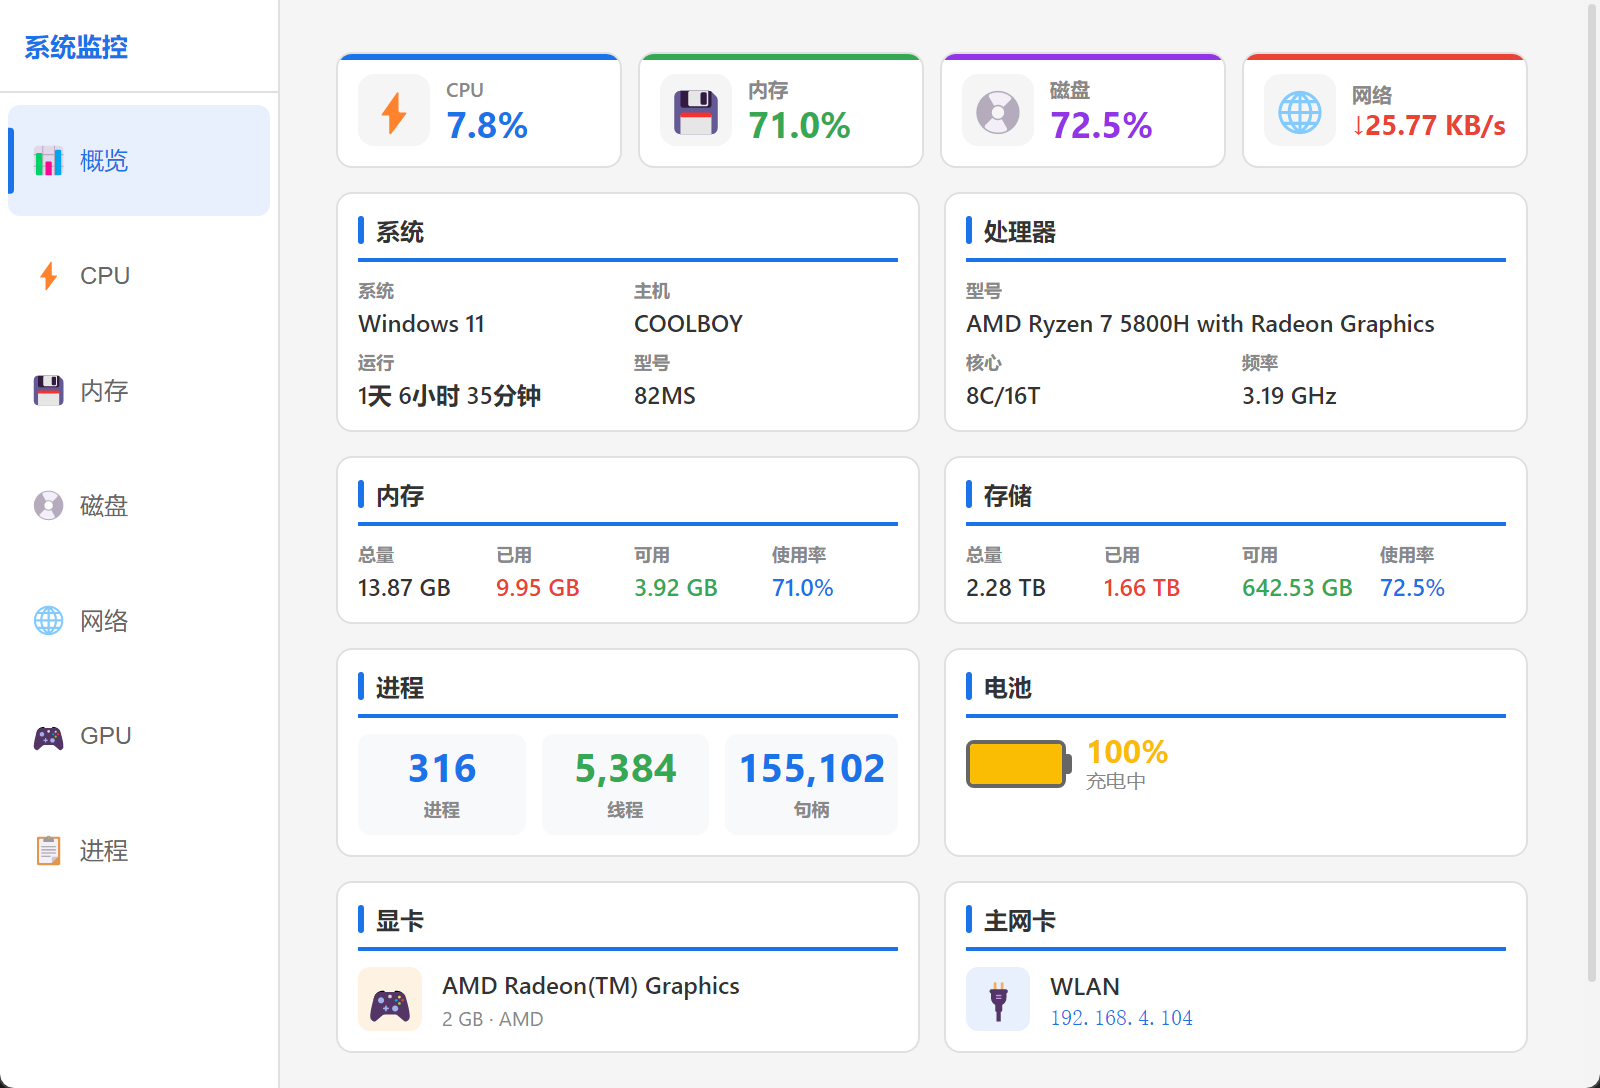Click the 316 进程 count tile

pos(442,784)
